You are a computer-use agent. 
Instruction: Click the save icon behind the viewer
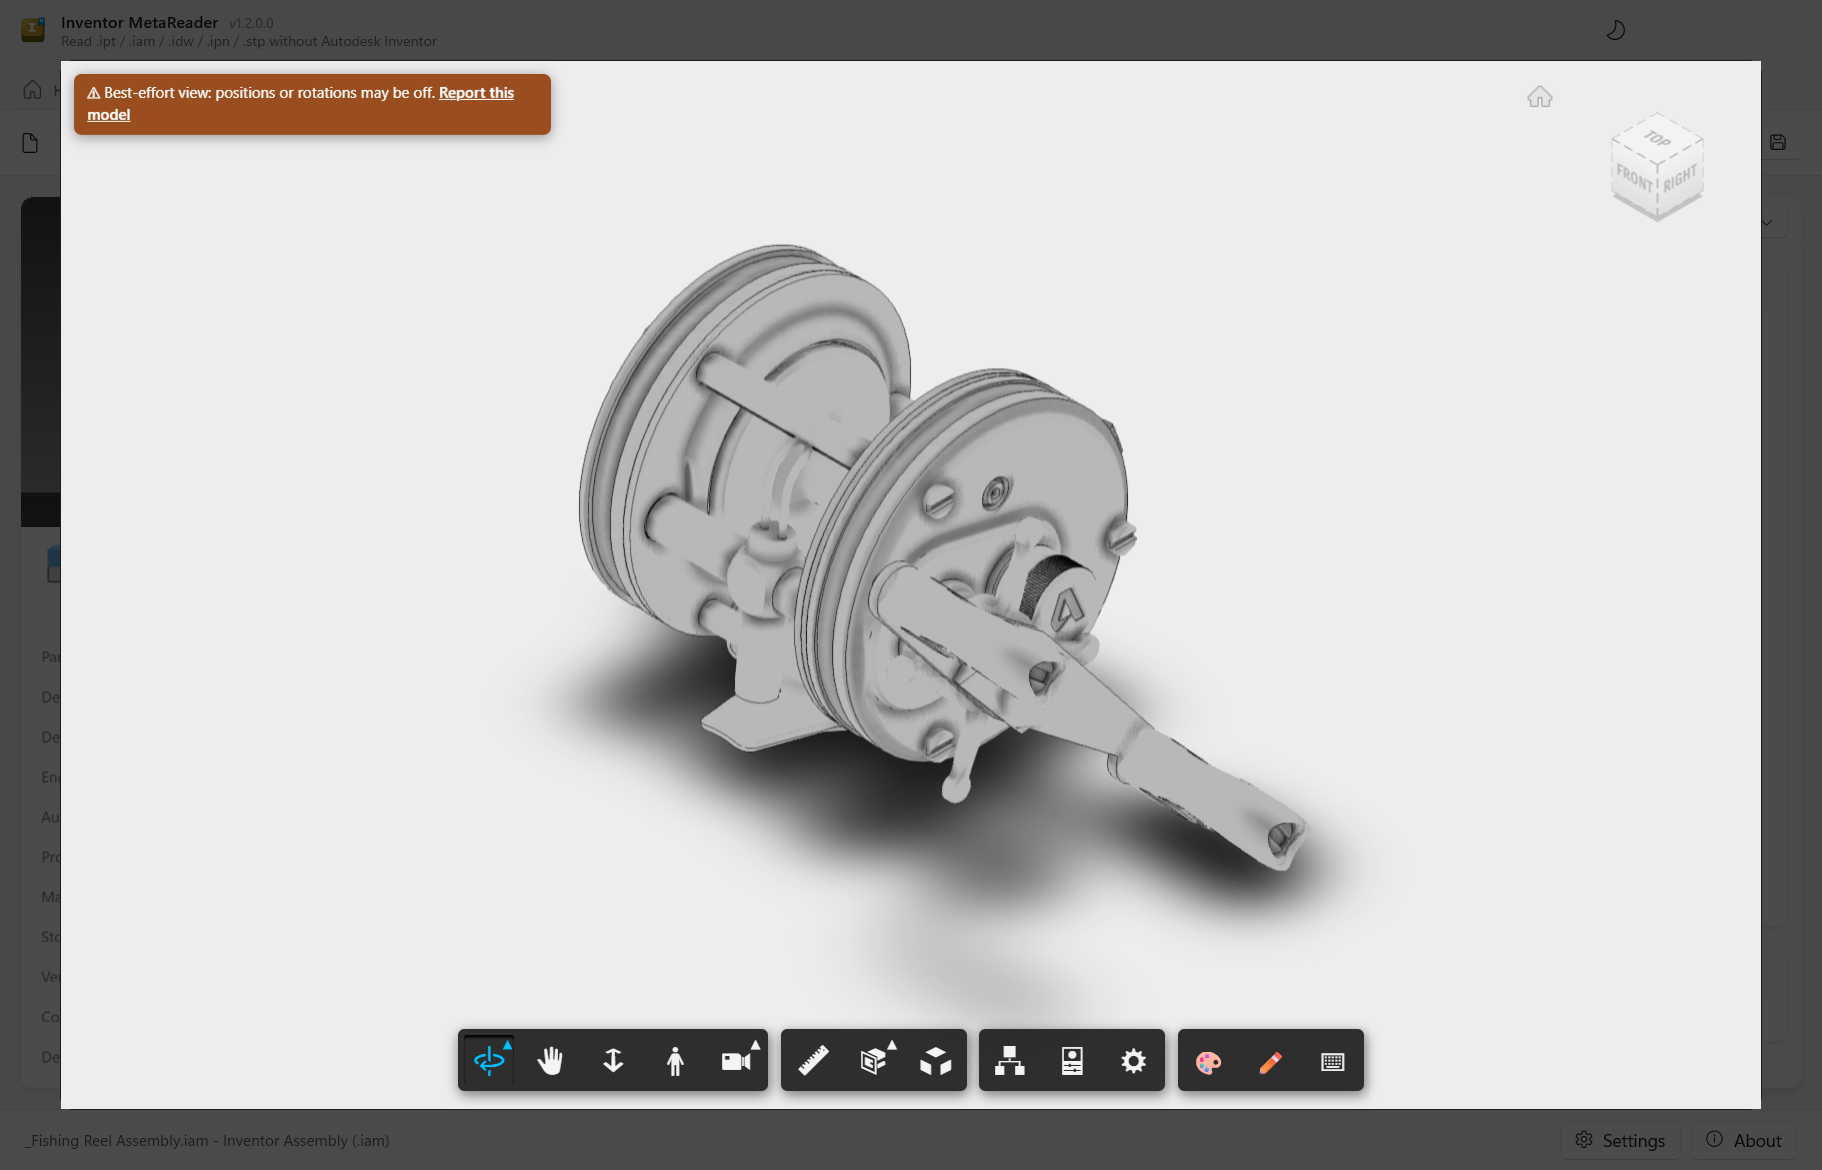tap(1778, 142)
